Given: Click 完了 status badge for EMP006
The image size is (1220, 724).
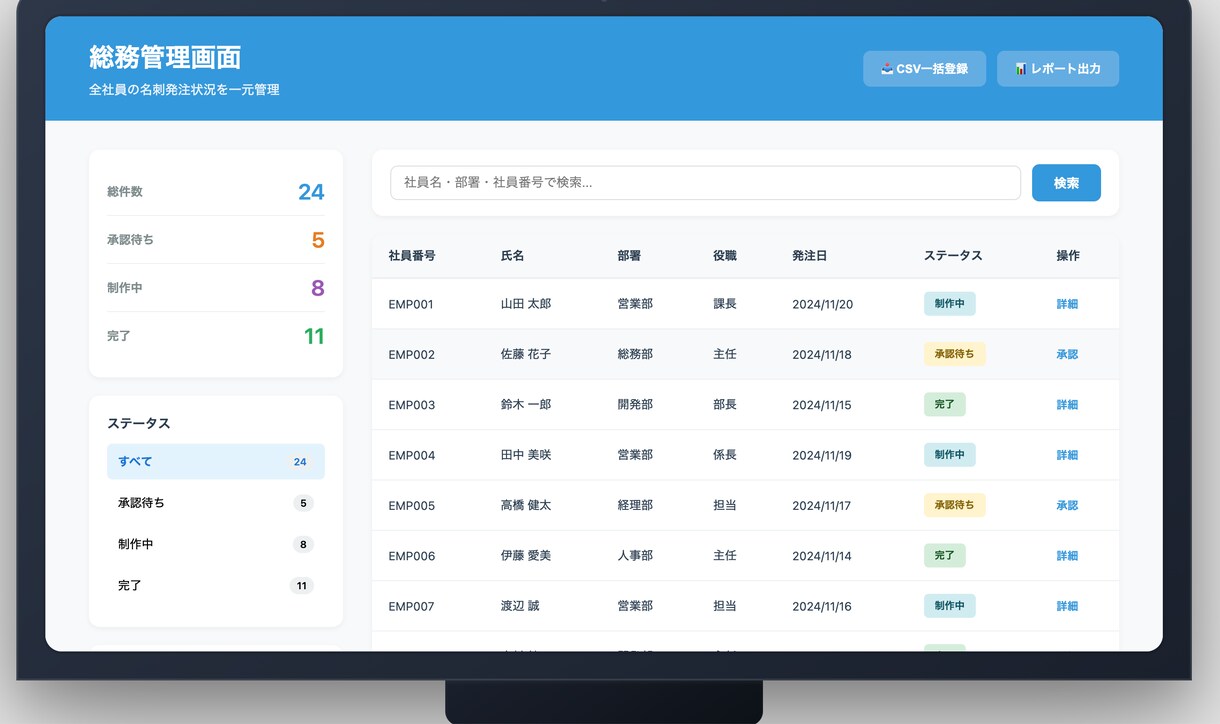Looking at the screenshot, I should (x=945, y=556).
